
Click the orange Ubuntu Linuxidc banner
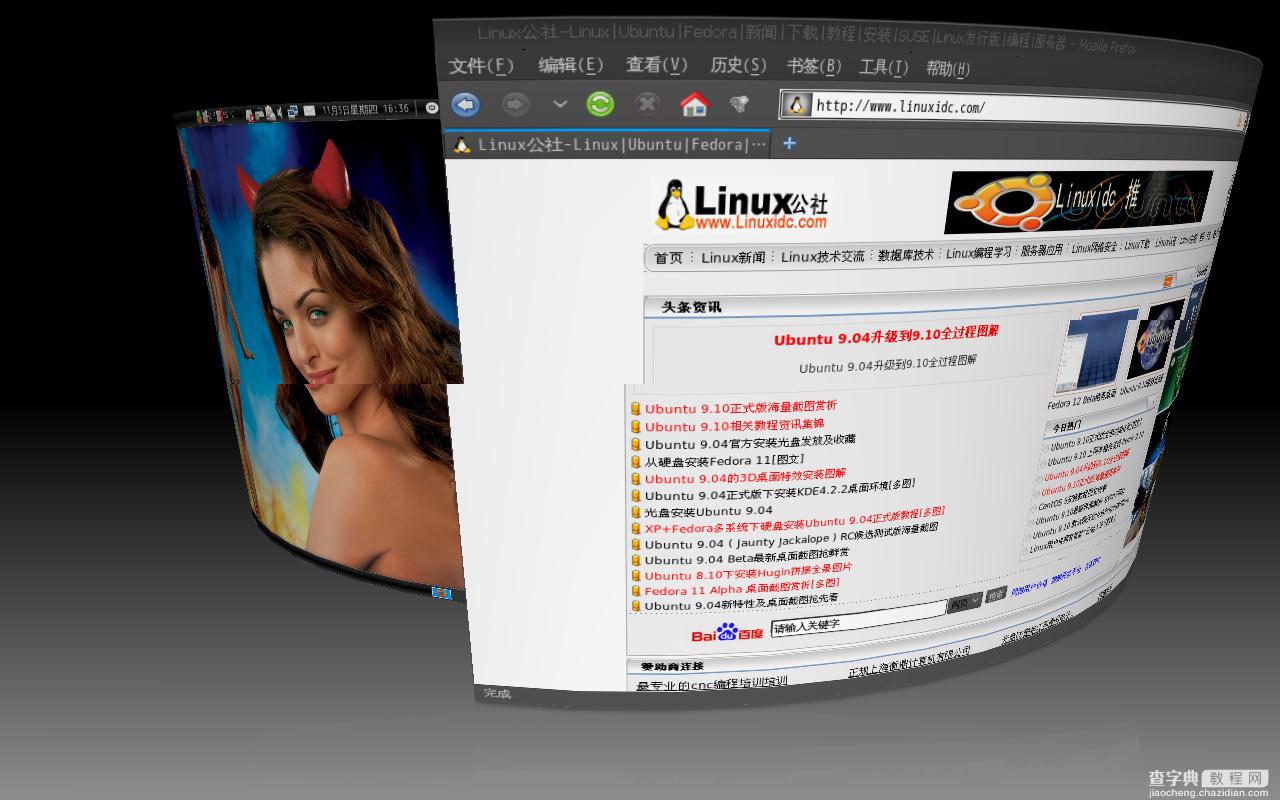tap(1078, 201)
